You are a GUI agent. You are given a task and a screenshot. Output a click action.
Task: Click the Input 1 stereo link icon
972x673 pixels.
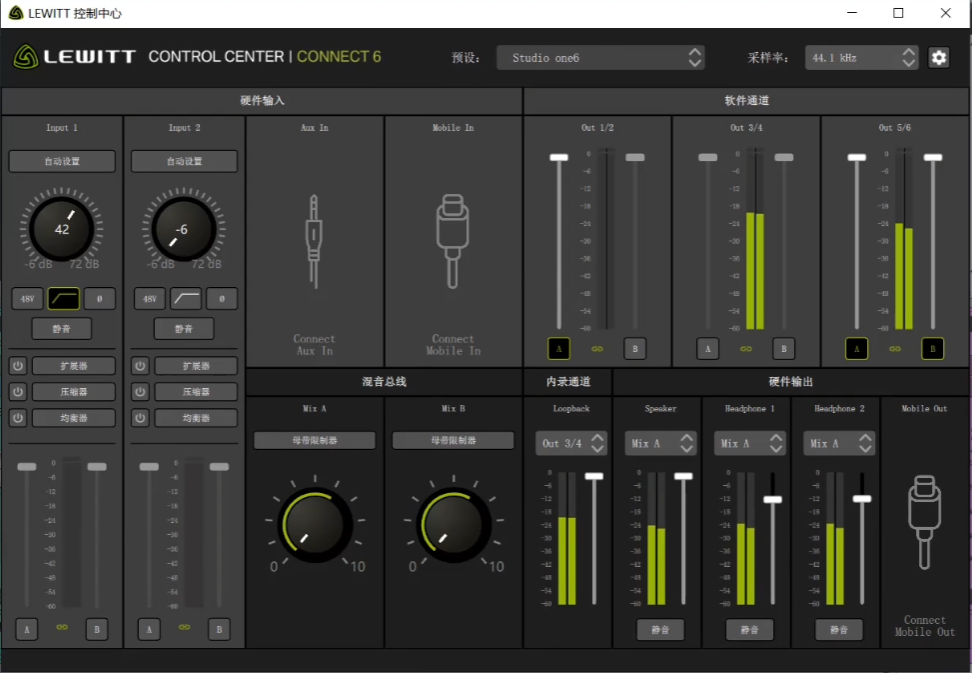click(62, 628)
